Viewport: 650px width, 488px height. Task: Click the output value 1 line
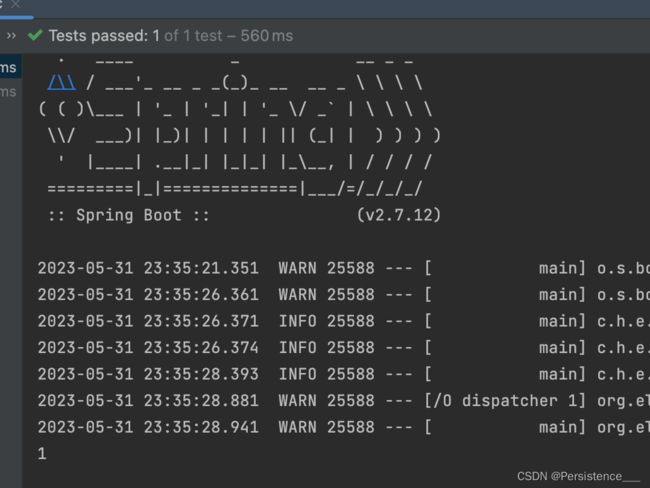[42, 454]
